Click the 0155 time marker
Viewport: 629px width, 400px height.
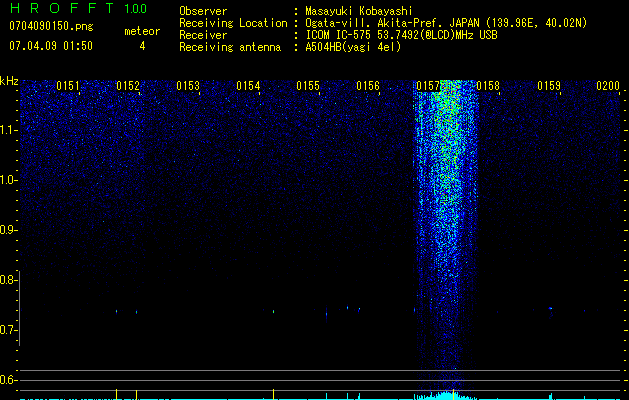click(308, 86)
